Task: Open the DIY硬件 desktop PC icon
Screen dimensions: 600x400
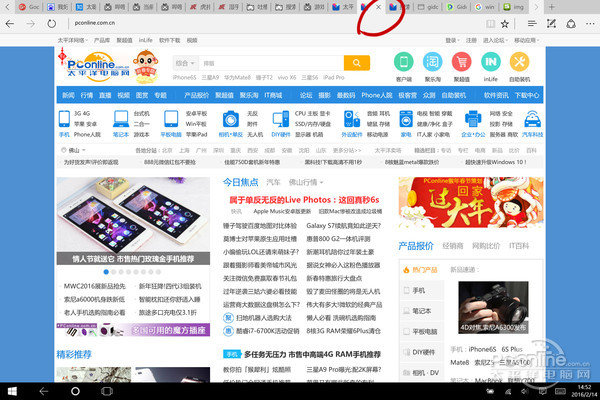Action: (x=280, y=119)
